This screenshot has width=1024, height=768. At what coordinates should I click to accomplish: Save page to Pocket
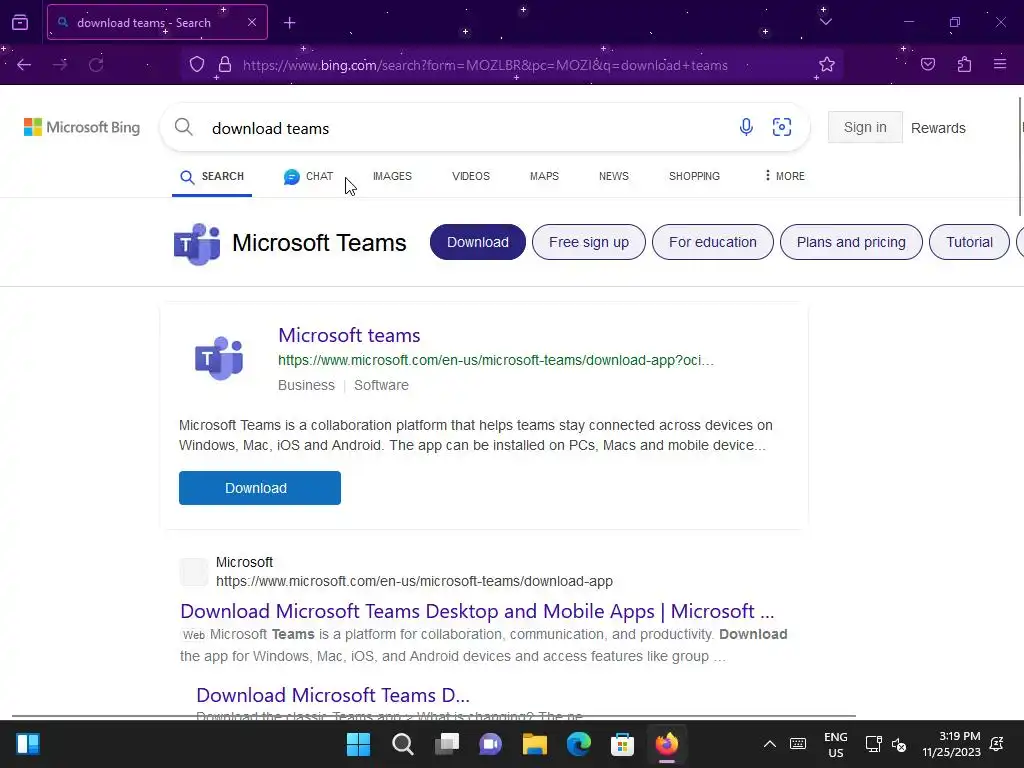(x=928, y=65)
